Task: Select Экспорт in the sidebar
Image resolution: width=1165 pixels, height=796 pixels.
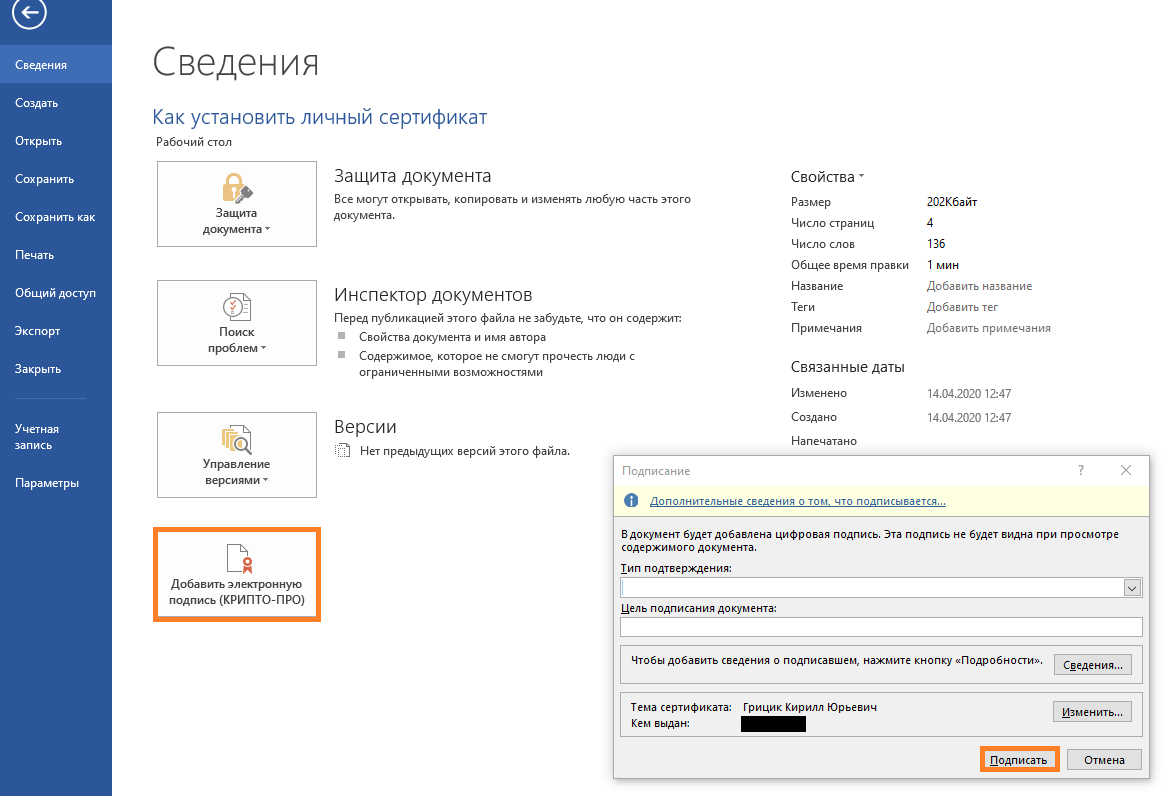Action: click(x=37, y=331)
